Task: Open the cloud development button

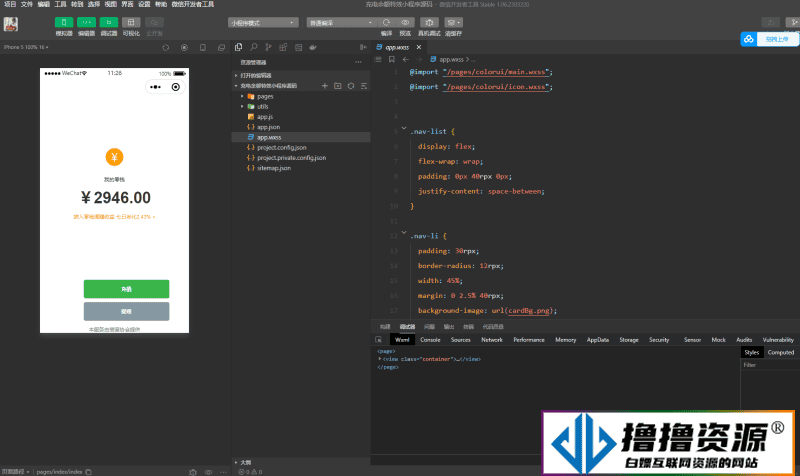Action: coord(154,22)
